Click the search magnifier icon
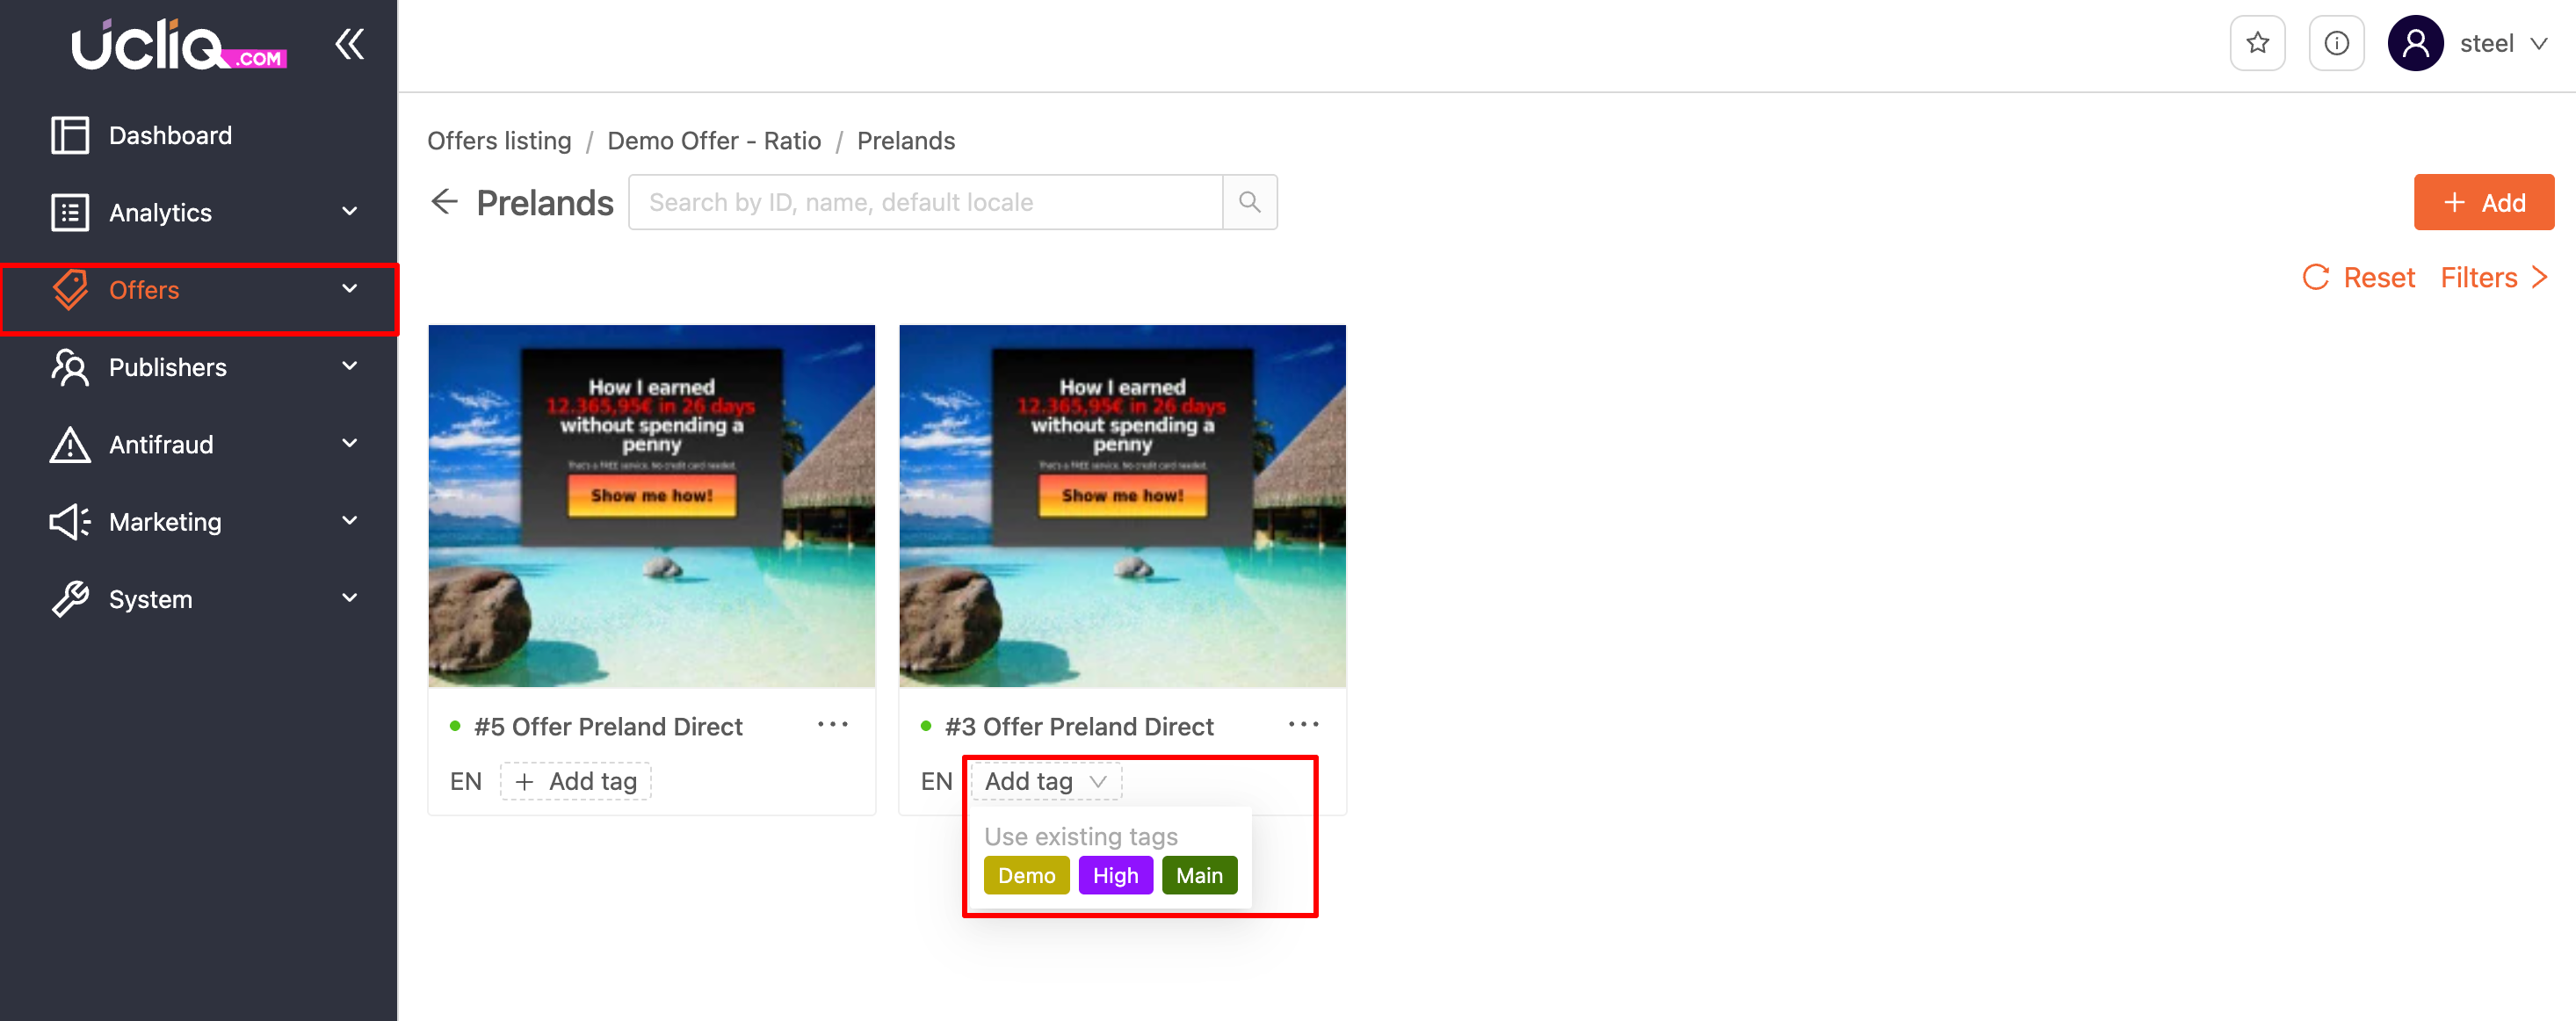The width and height of the screenshot is (2576, 1021). click(x=1249, y=202)
